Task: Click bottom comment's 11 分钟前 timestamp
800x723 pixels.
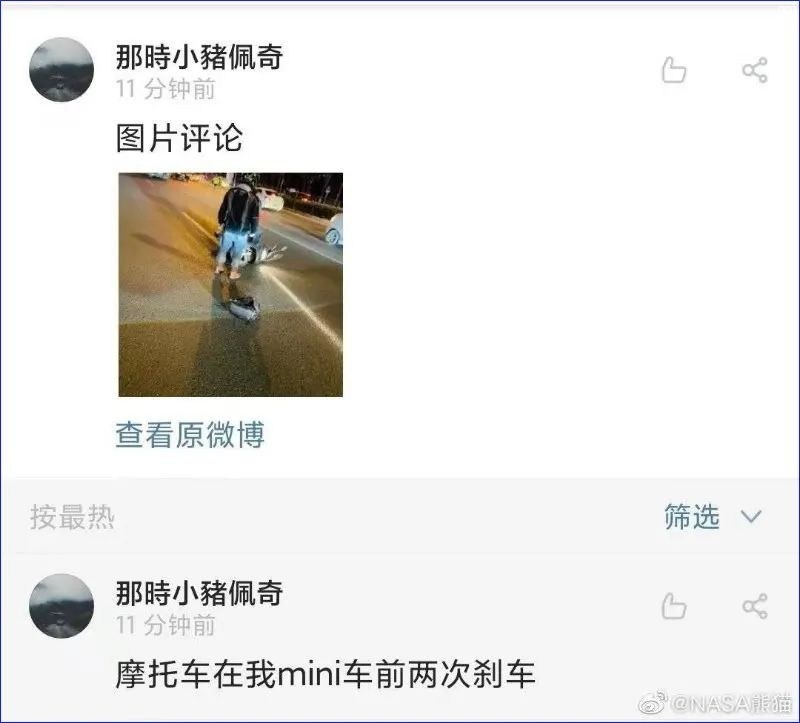Action: [x=165, y=625]
